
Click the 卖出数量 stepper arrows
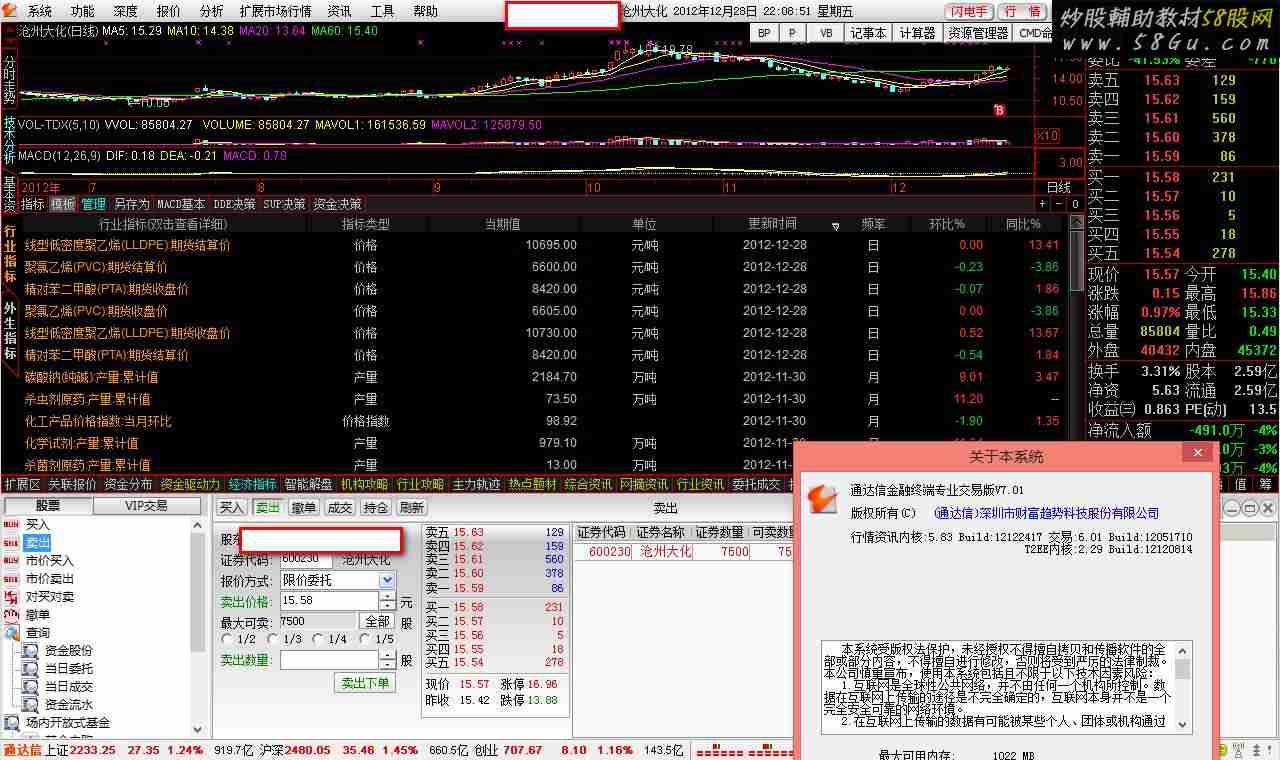pyautogui.click(x=387, y=660)
